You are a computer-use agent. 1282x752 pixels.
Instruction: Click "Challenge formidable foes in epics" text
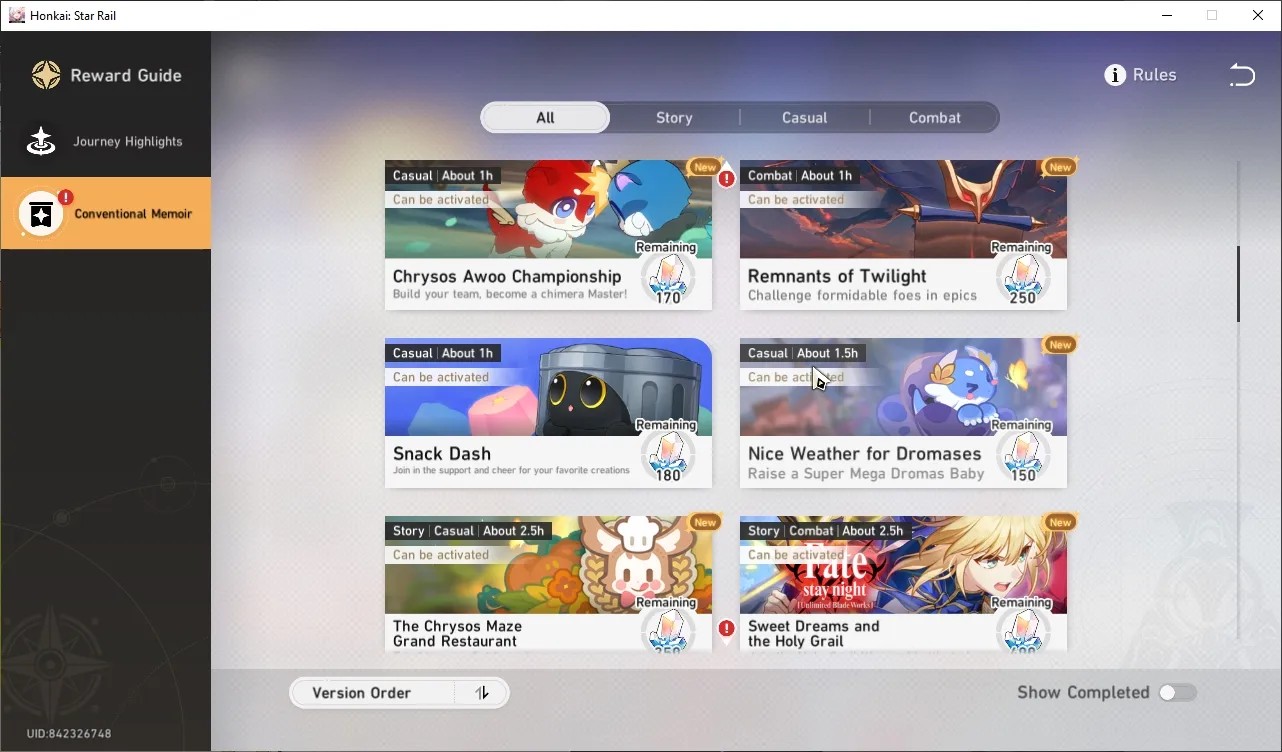(862, 296)
